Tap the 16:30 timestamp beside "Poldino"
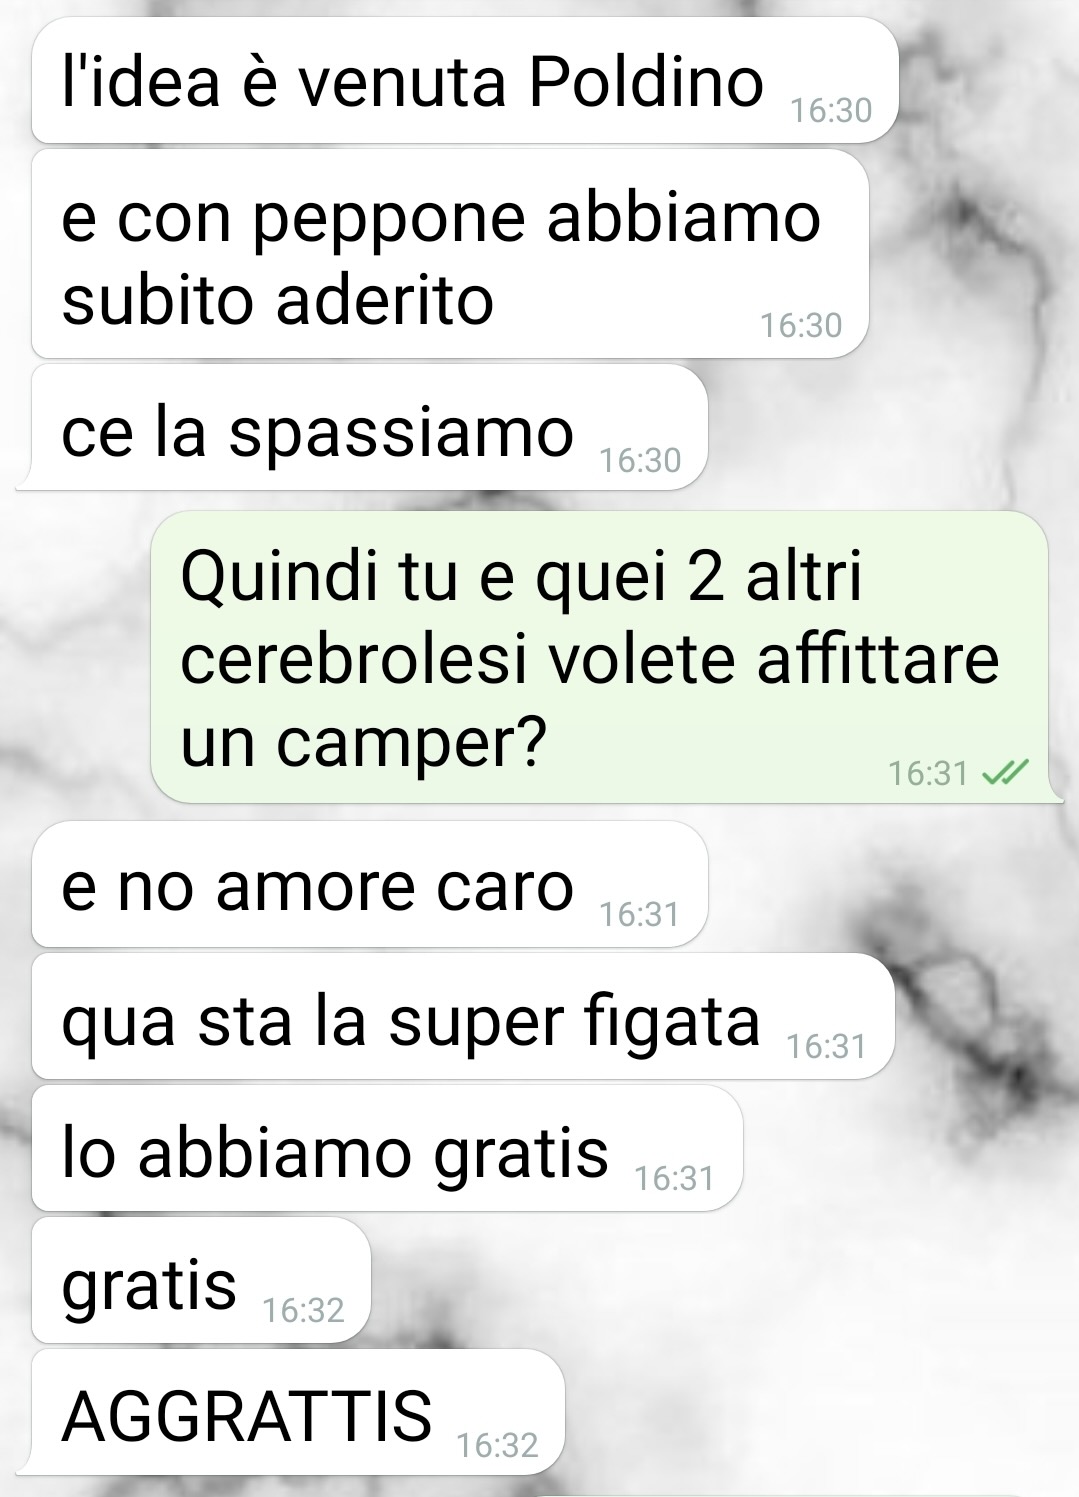 point(831,110)
